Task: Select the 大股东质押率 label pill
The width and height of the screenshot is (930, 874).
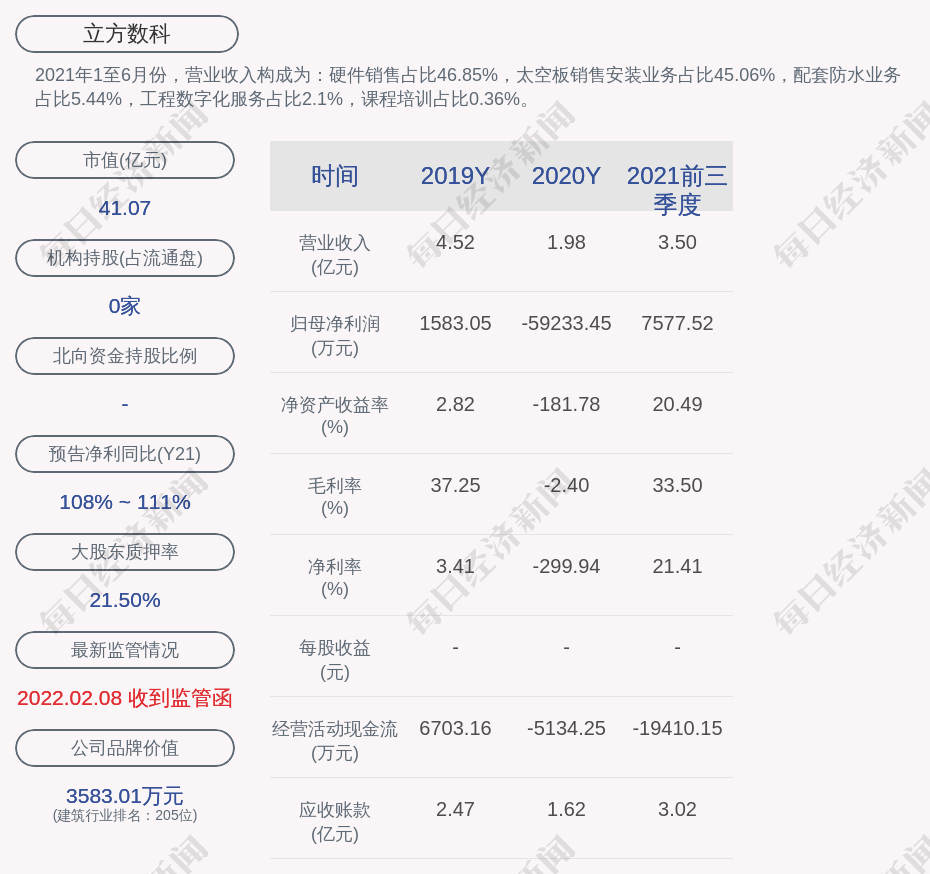Action: (125, 552)
